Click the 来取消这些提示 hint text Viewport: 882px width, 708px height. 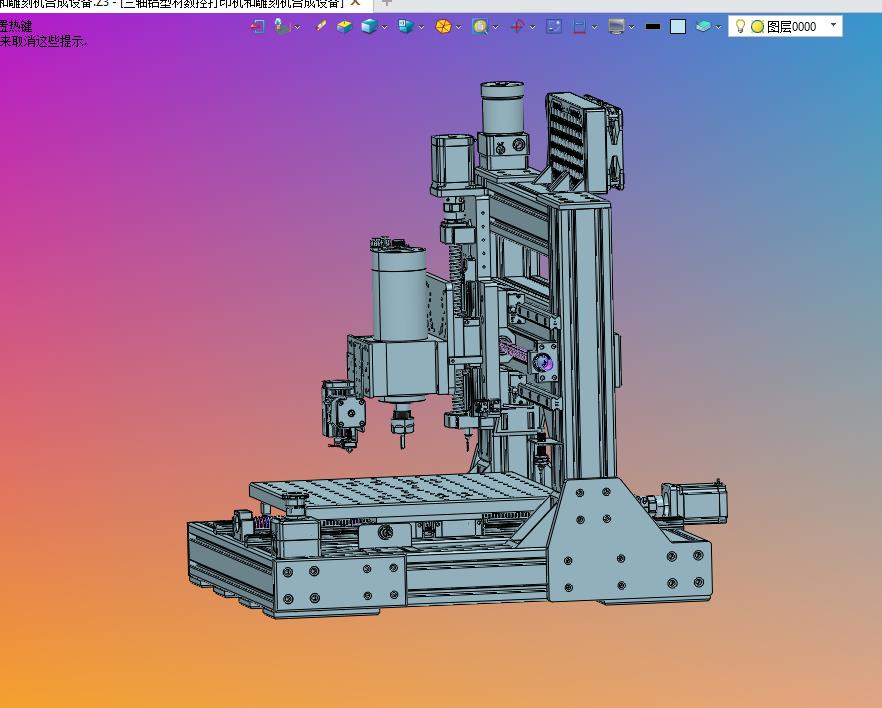pos(43,41)
